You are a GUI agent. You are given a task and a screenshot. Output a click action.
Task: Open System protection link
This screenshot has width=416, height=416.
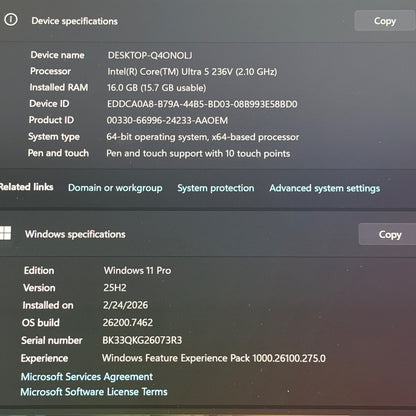216,188
